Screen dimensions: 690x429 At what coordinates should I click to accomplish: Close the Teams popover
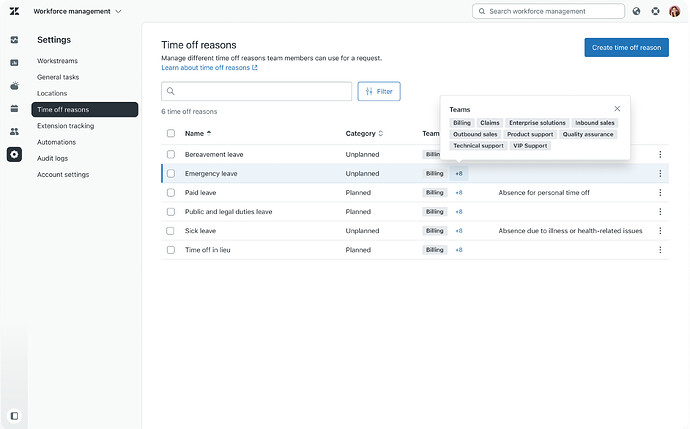pos(617,109)
